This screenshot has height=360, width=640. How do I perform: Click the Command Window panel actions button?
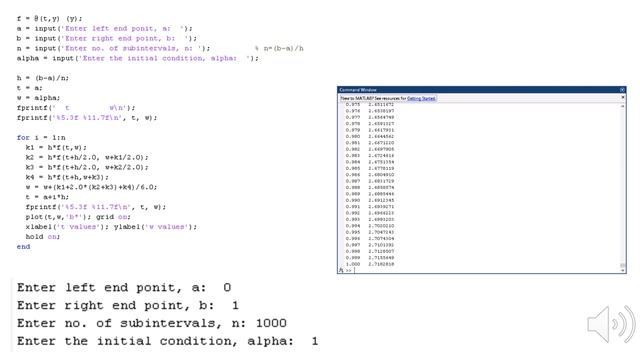[622, 90]
